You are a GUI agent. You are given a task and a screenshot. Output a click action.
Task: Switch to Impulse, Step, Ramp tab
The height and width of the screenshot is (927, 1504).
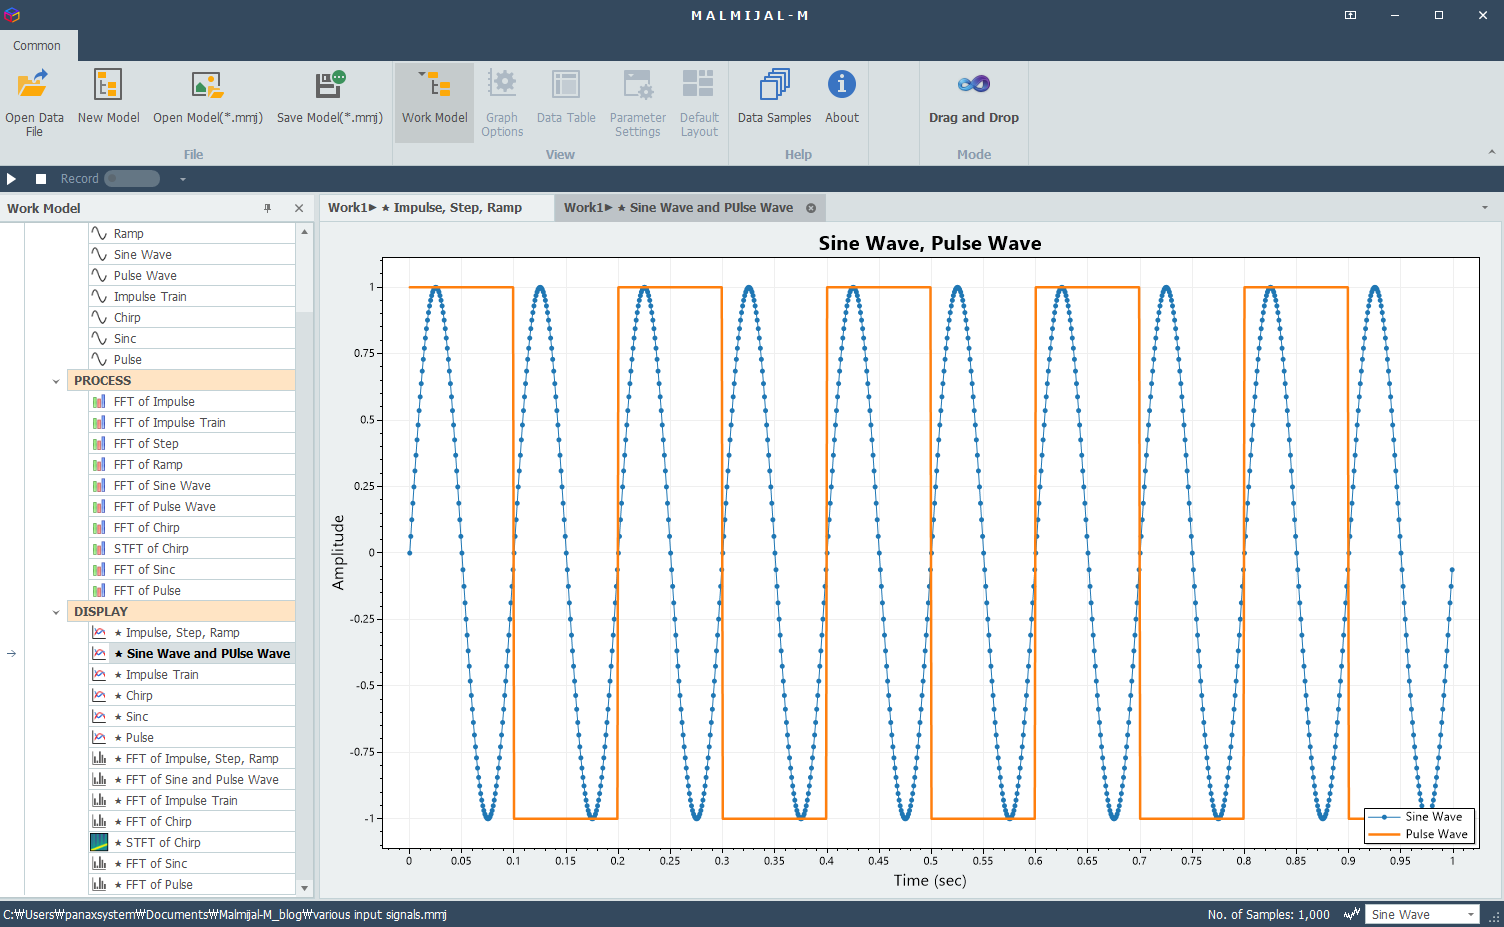[436, 208]
